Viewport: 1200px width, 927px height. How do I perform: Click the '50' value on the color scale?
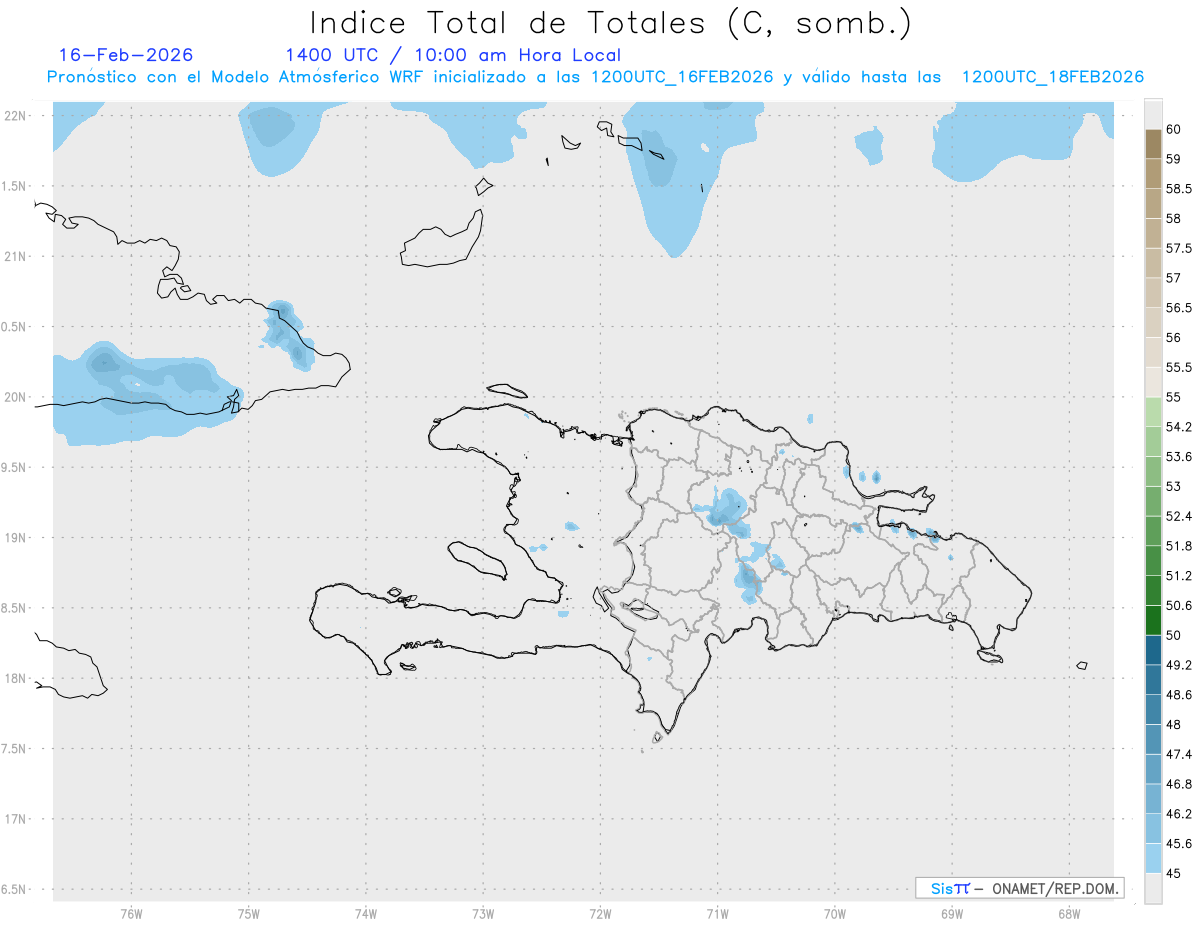point(1174,635)
